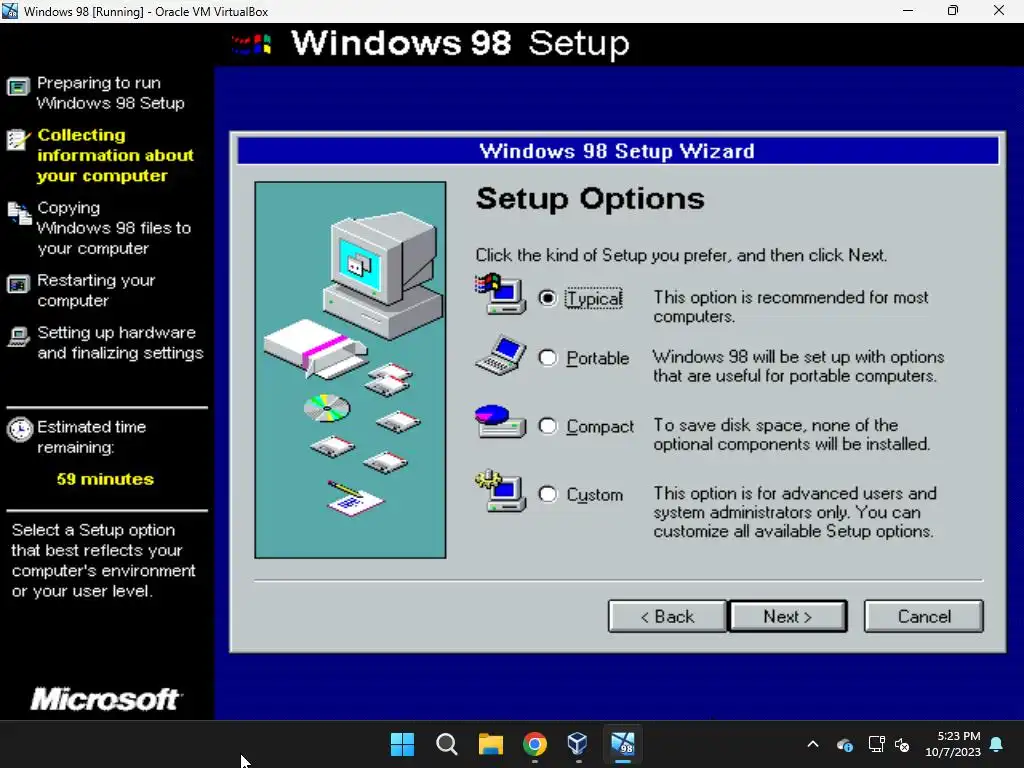Choose the Compact setup radio button

pos(547,426)
